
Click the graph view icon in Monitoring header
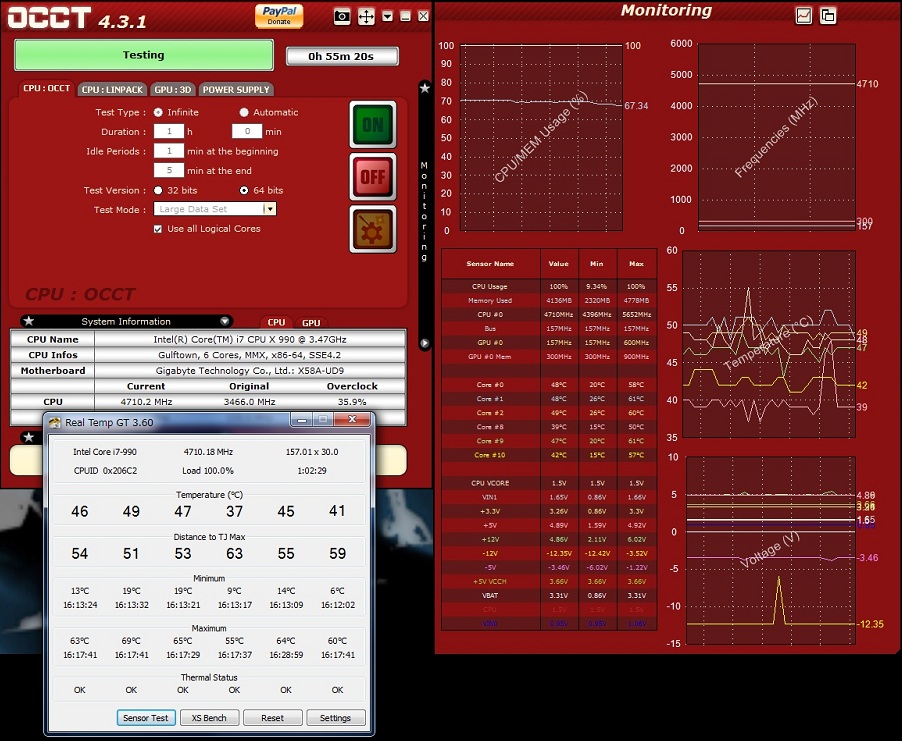tap(803, 16)
